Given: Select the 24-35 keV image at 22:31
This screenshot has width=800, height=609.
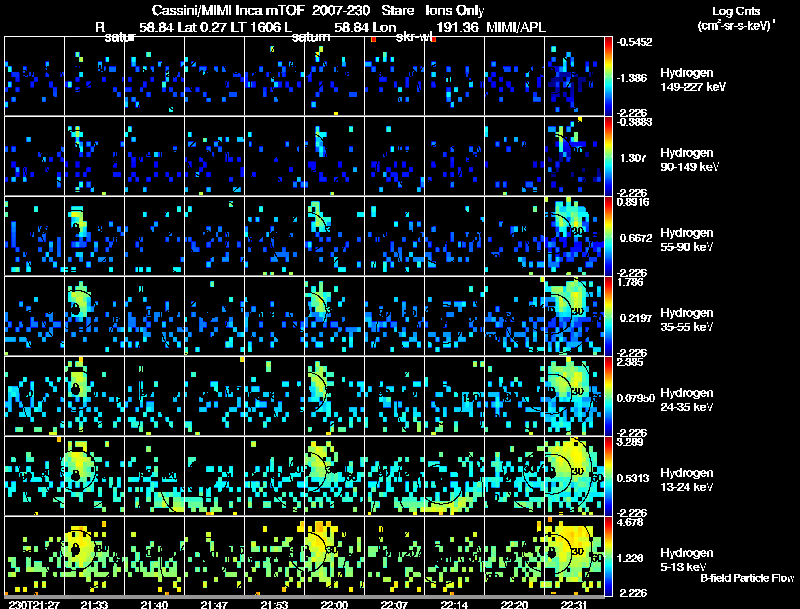Looking at the screenshot, I should tap(574, 395).
